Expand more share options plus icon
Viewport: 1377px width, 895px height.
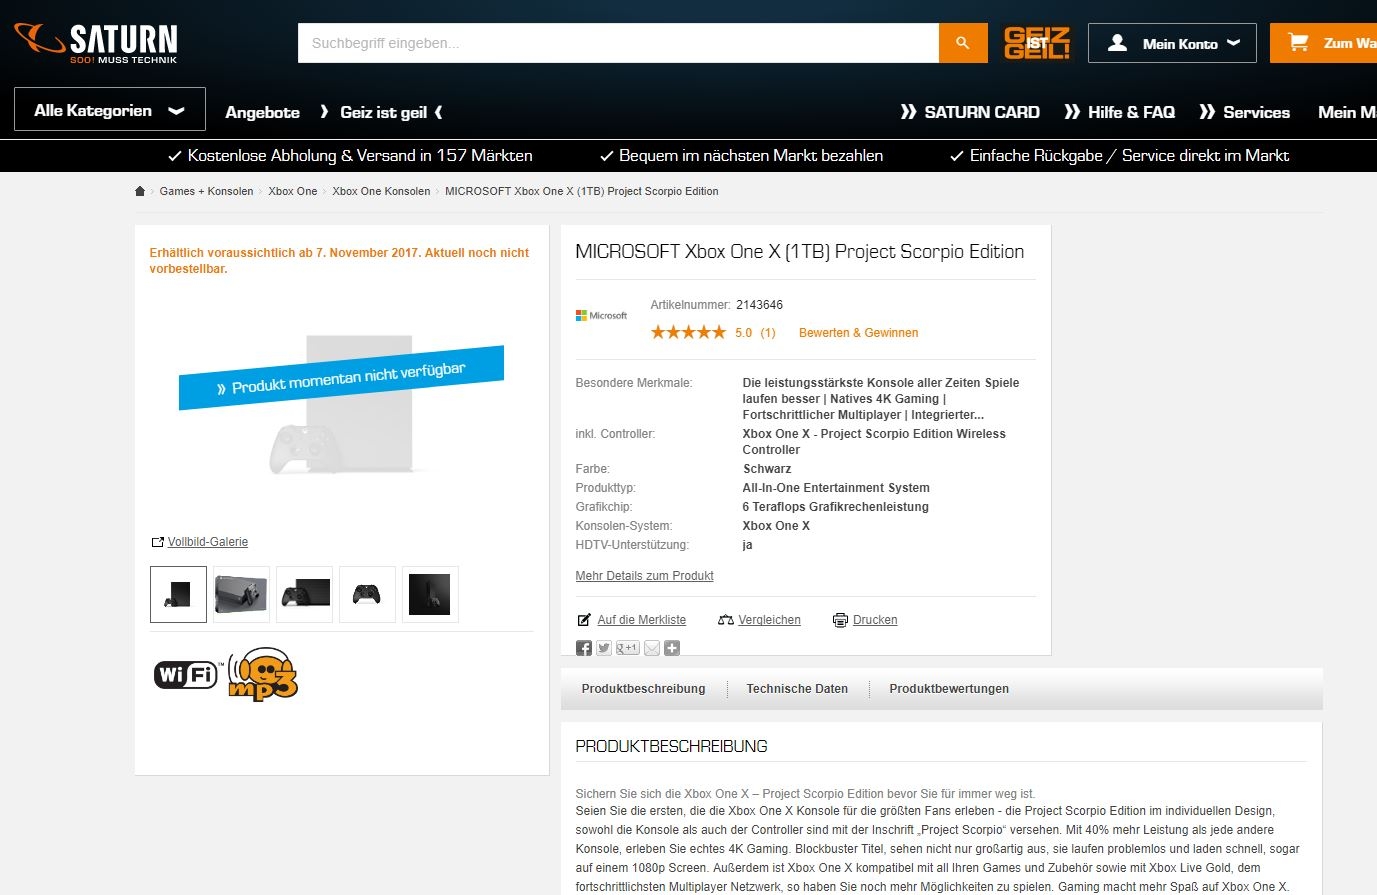[x=672, y=649]
